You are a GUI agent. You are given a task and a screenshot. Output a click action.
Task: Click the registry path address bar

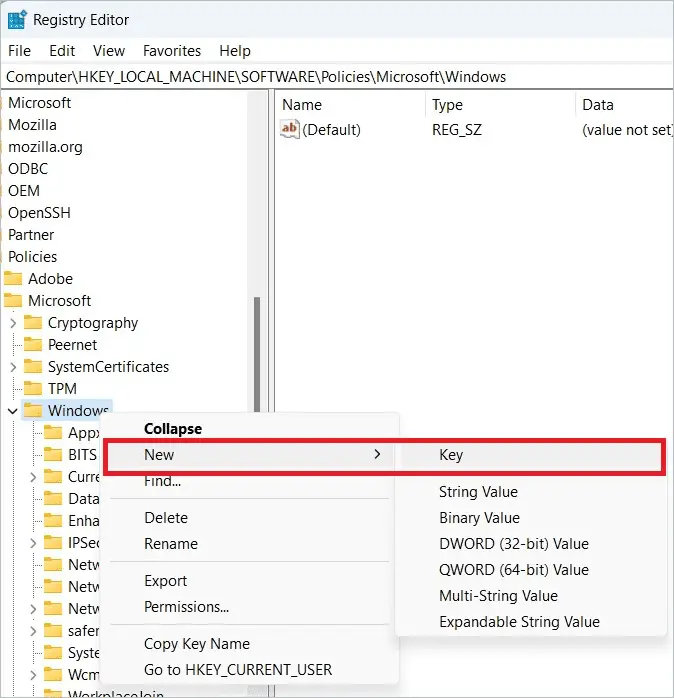tap(337, 77)
